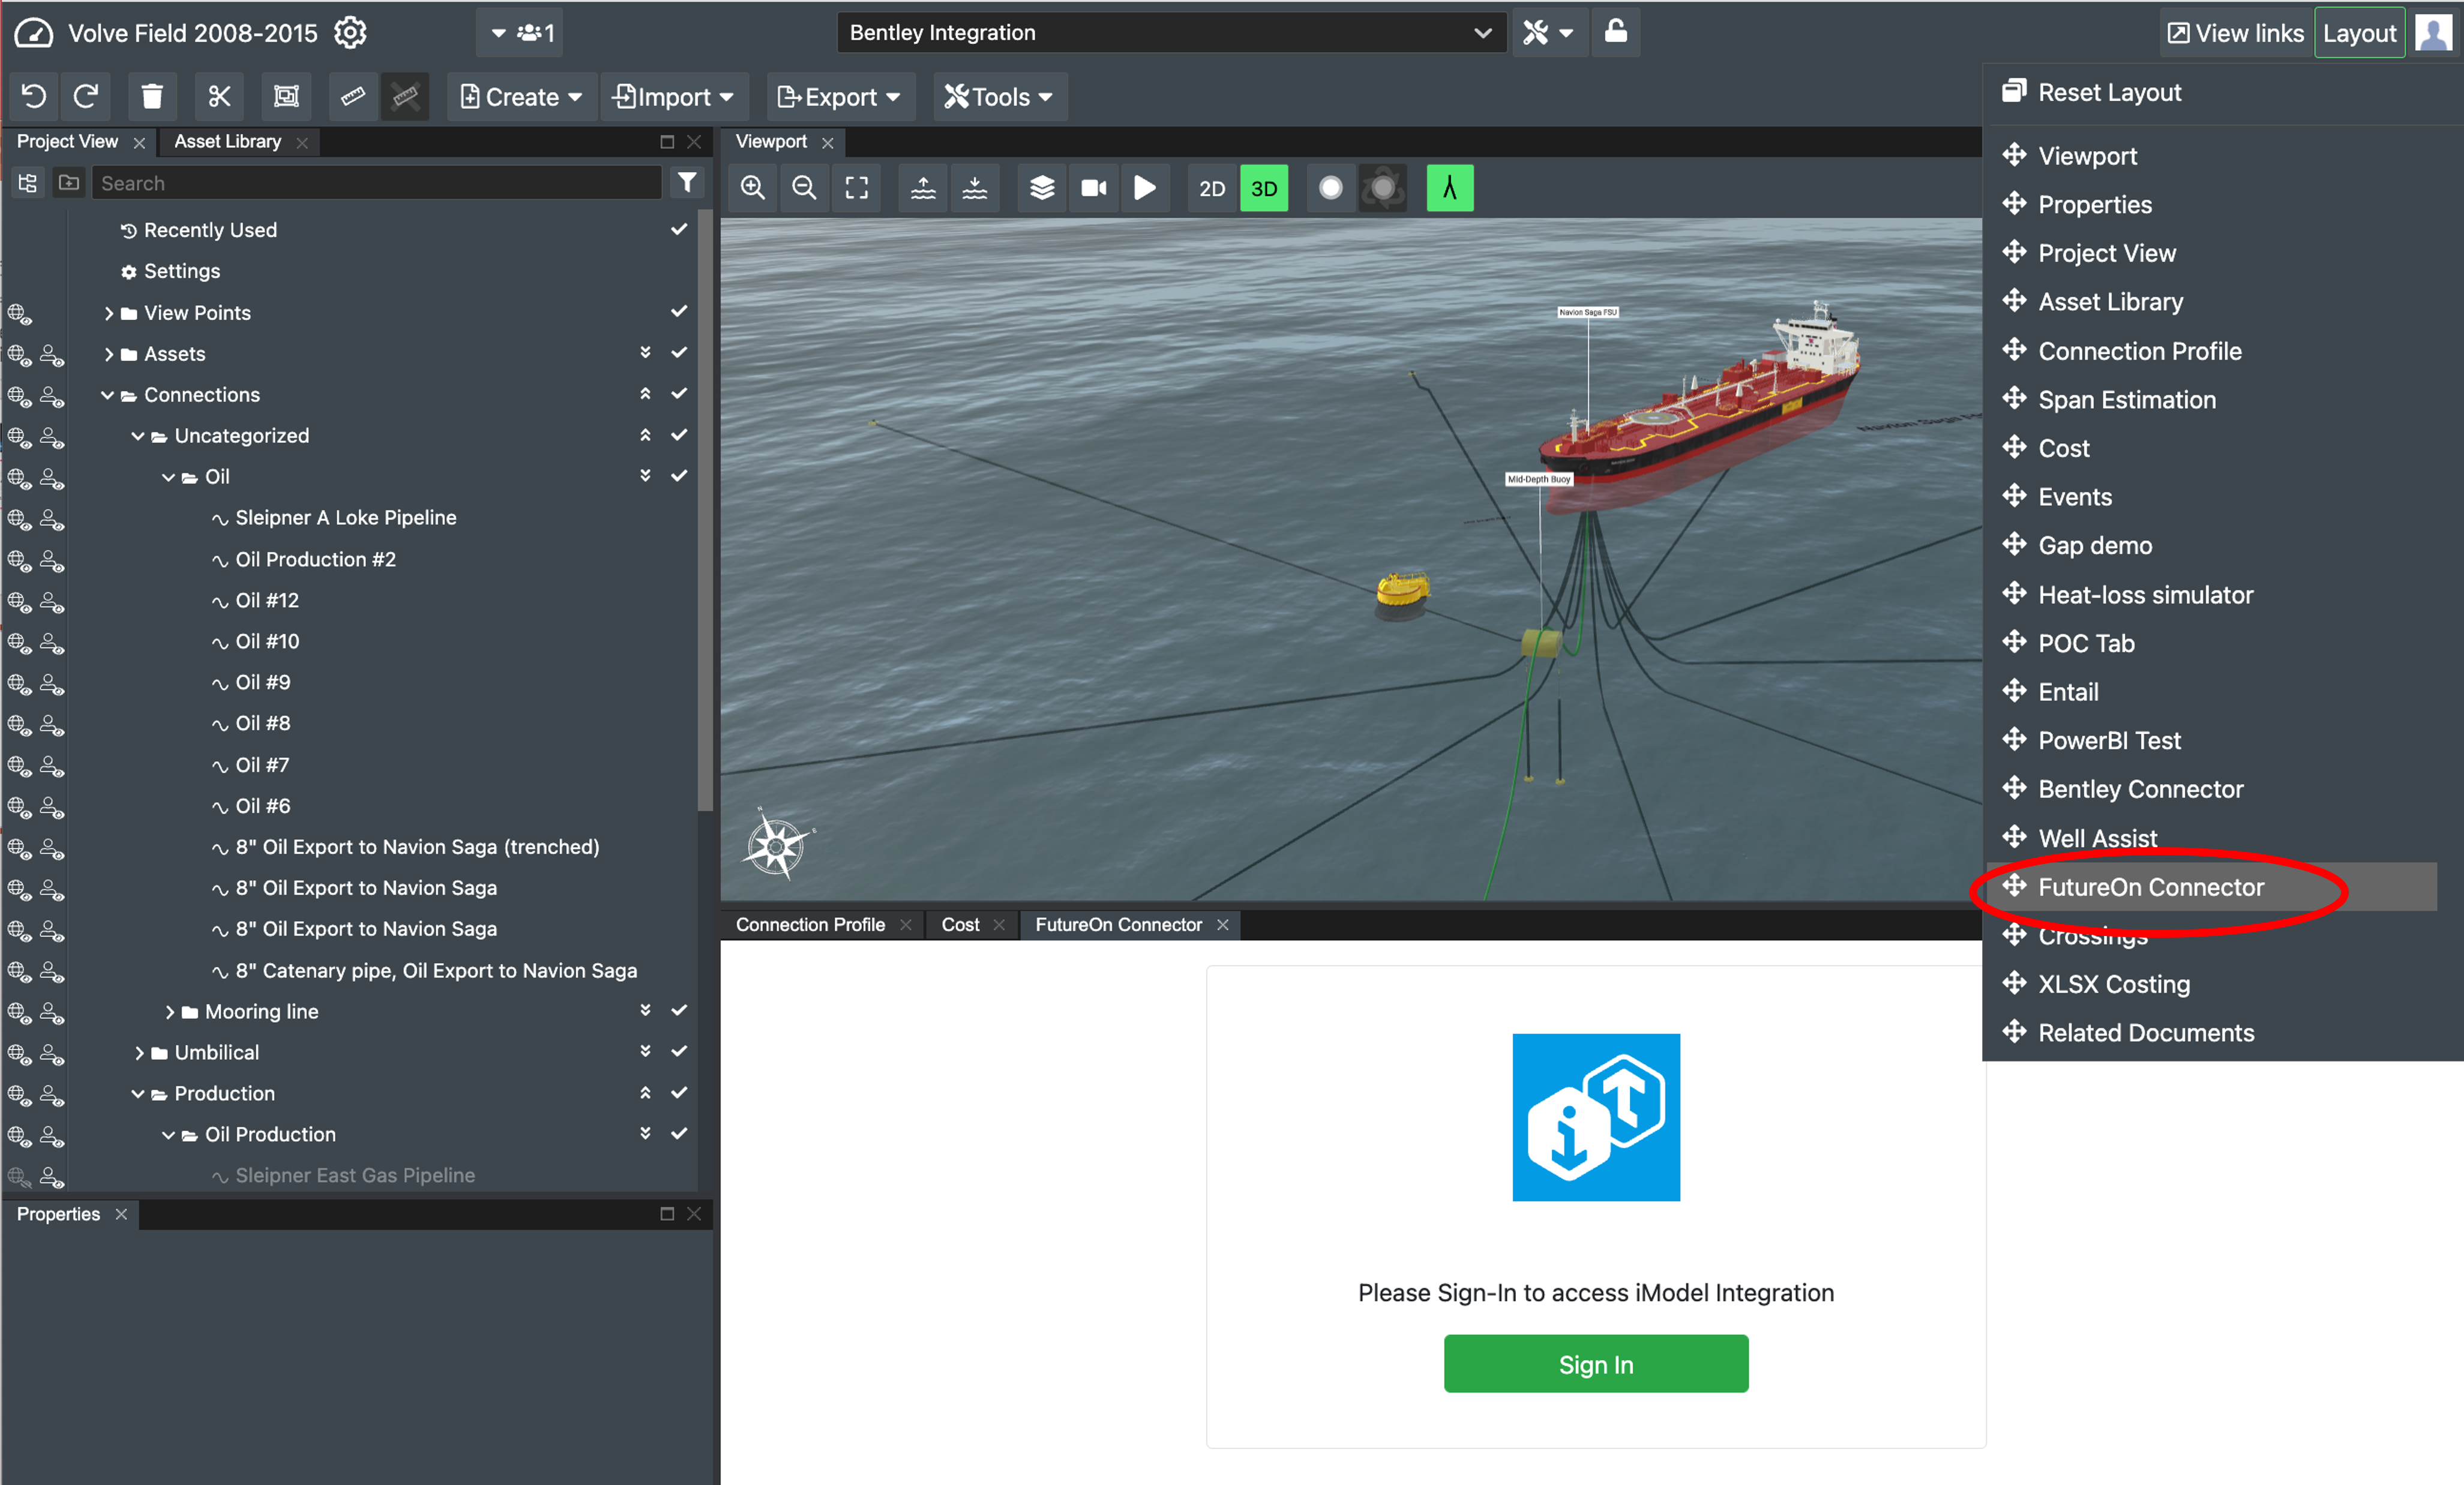Click the compass rose in viewport
Screen dimensions: 2464x1485
click(777, 845)
